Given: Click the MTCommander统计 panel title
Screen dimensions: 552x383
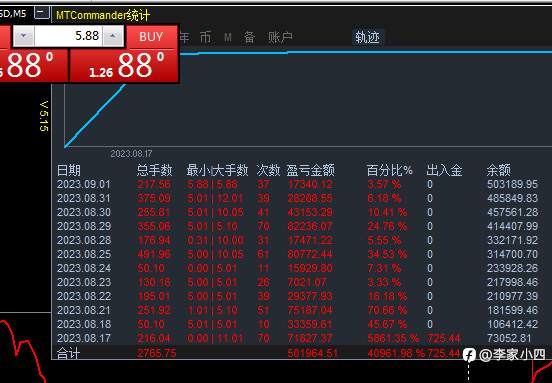Looking at the screenshot, I should point(103,15).
